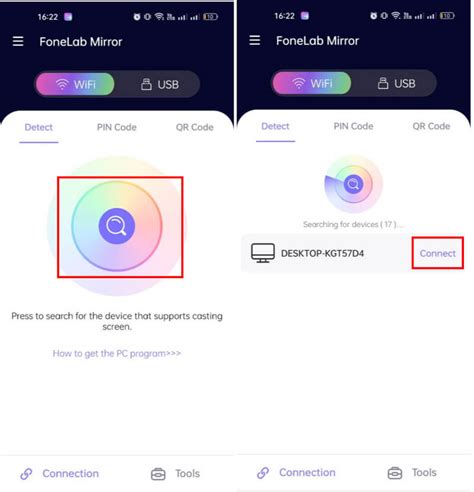Select the DESKTOP-KGT57D4 computer icon

click(263, 253)
